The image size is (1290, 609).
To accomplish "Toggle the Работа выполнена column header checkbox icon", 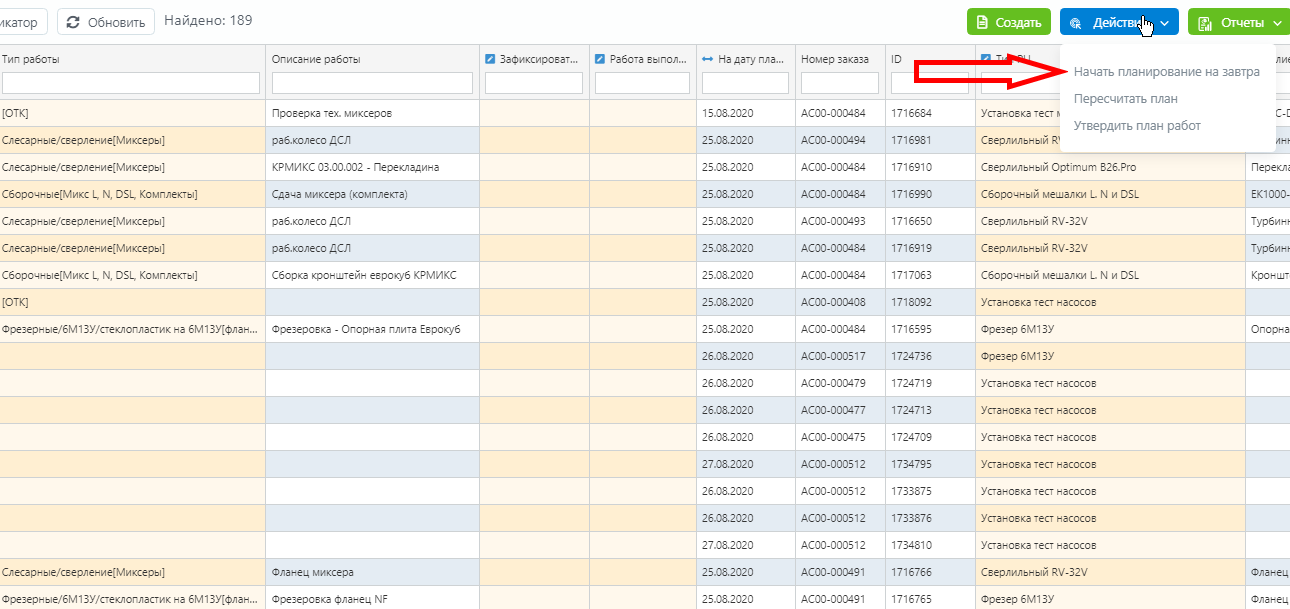I will click(x=600, y=59).
